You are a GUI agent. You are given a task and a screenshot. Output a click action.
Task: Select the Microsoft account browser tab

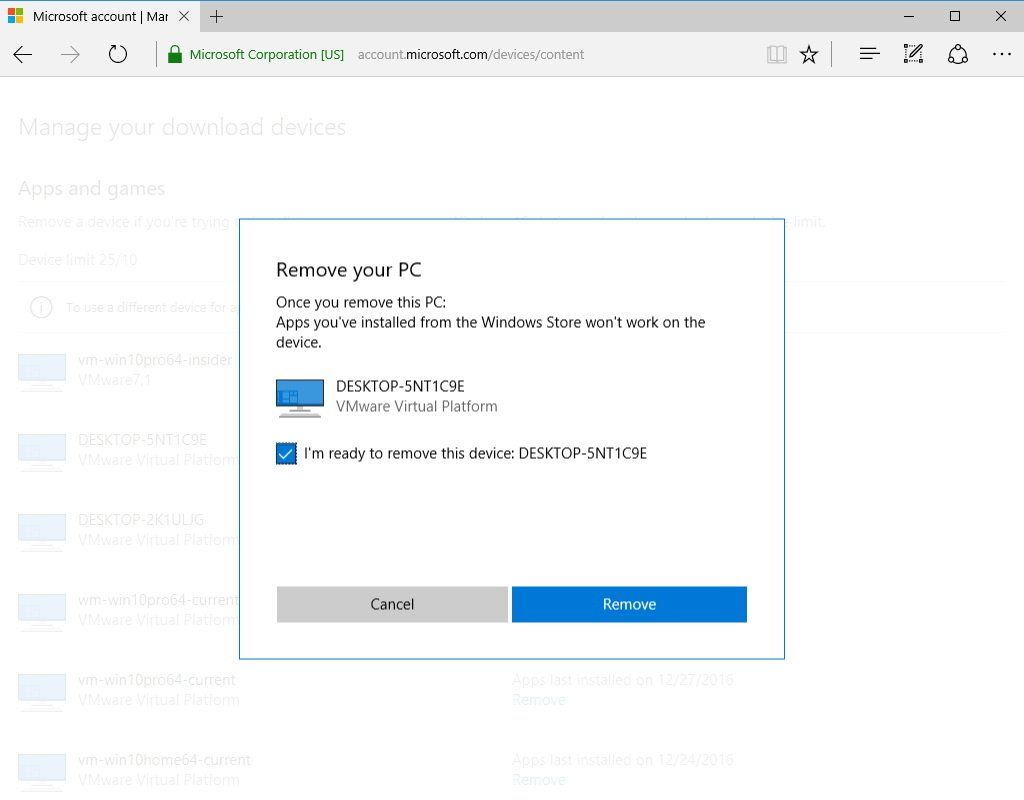95,16
